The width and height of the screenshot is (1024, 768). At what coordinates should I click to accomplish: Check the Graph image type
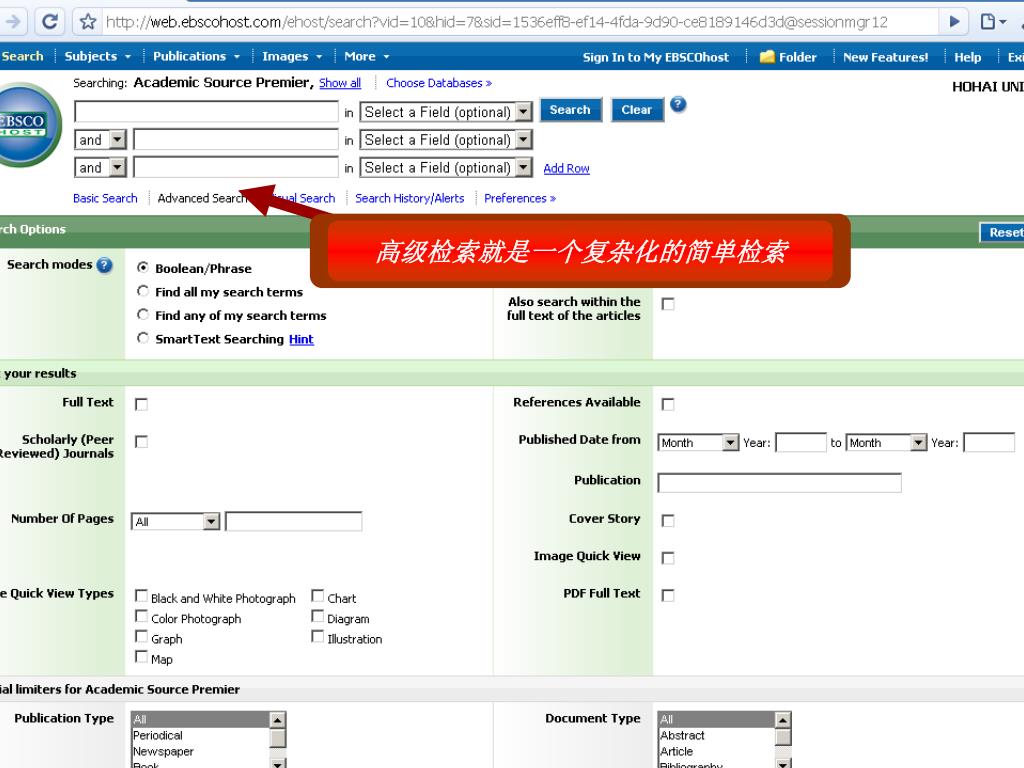click(x=141, y=636)
